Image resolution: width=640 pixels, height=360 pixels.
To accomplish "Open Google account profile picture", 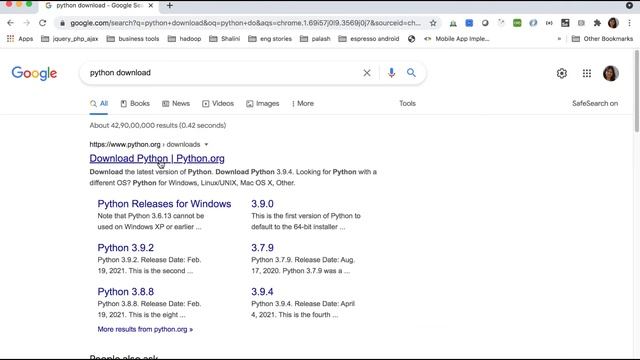I will coord(611,73).
